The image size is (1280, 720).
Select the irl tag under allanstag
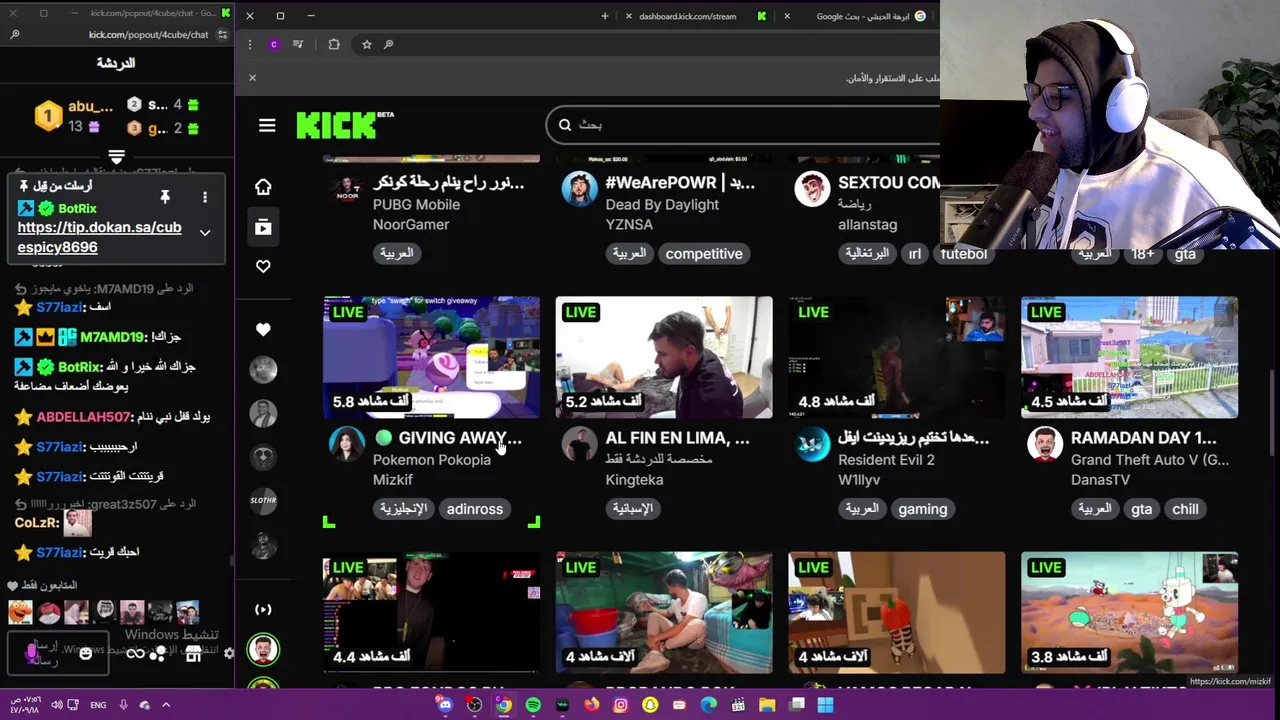pos(914,254)
